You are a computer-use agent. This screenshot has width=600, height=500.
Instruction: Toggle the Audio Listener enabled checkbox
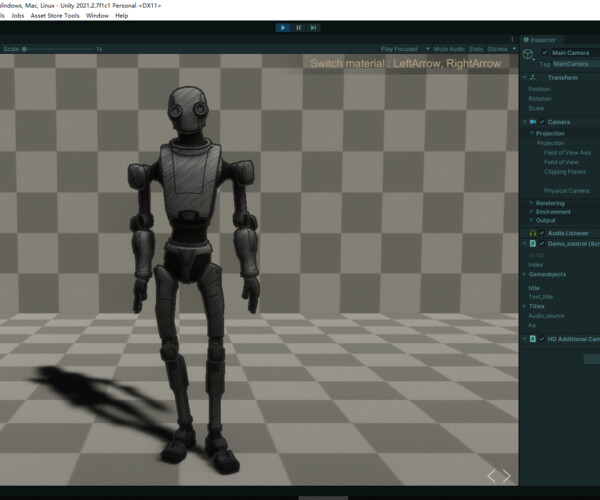point(542,232)
